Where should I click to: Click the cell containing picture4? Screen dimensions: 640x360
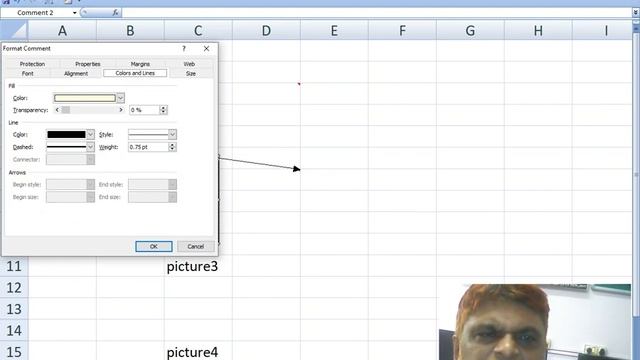pyautogui.click(x=198, y=351)
